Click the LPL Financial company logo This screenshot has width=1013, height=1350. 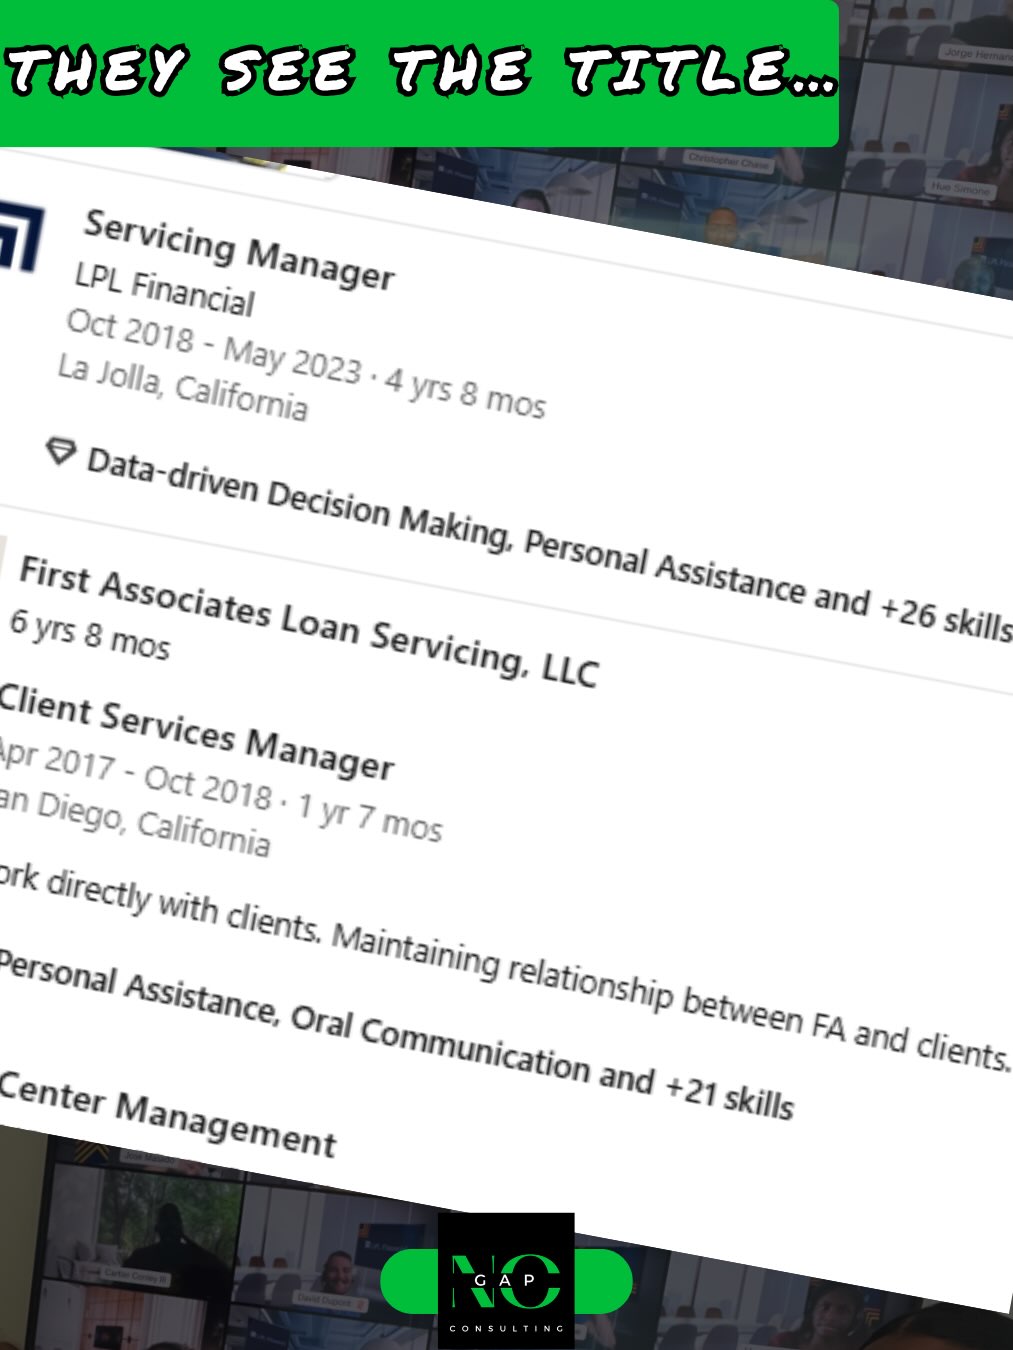20,236
